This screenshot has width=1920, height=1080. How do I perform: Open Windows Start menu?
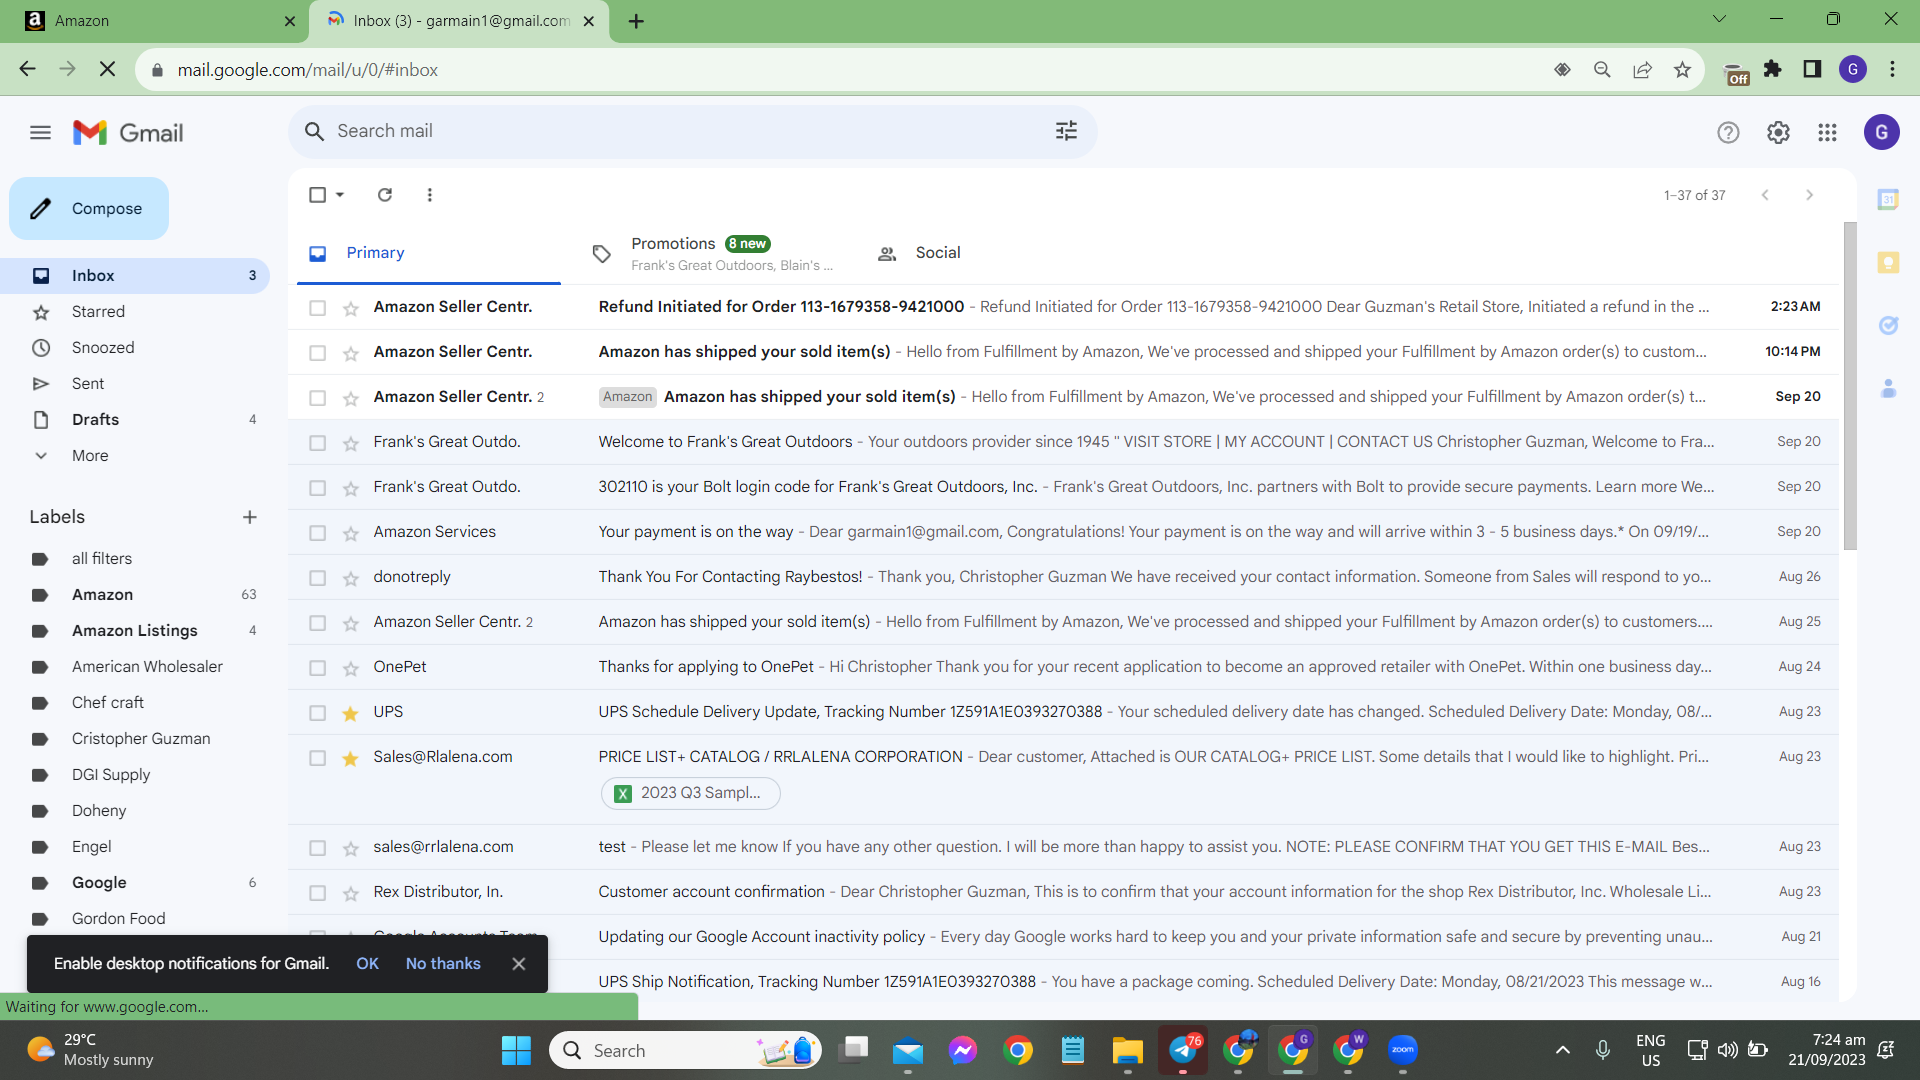tap(516, 1050)
